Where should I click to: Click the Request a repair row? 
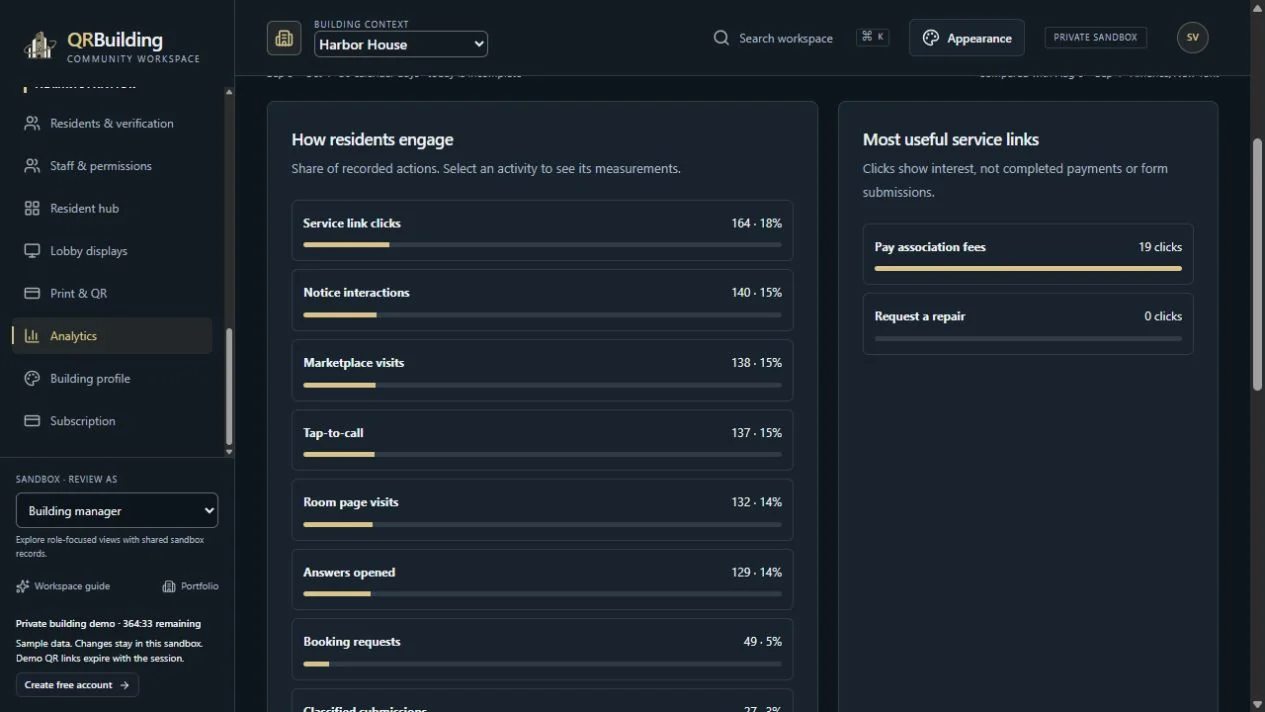pos(1028,323)
